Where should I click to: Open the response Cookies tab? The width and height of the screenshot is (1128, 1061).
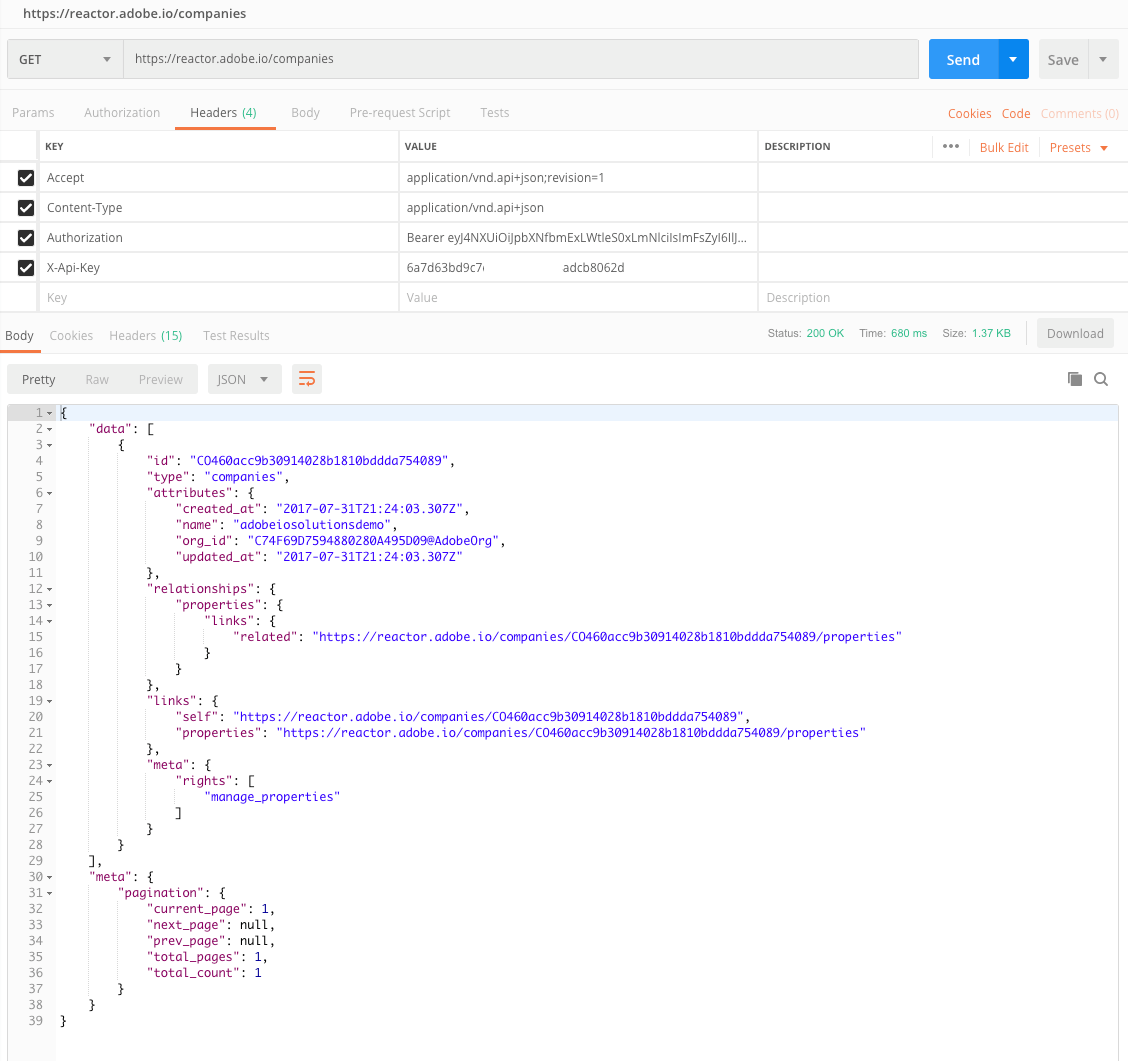71,336
